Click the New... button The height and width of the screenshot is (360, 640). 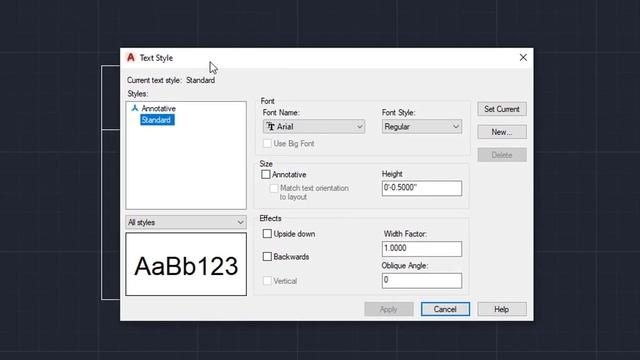502,132
